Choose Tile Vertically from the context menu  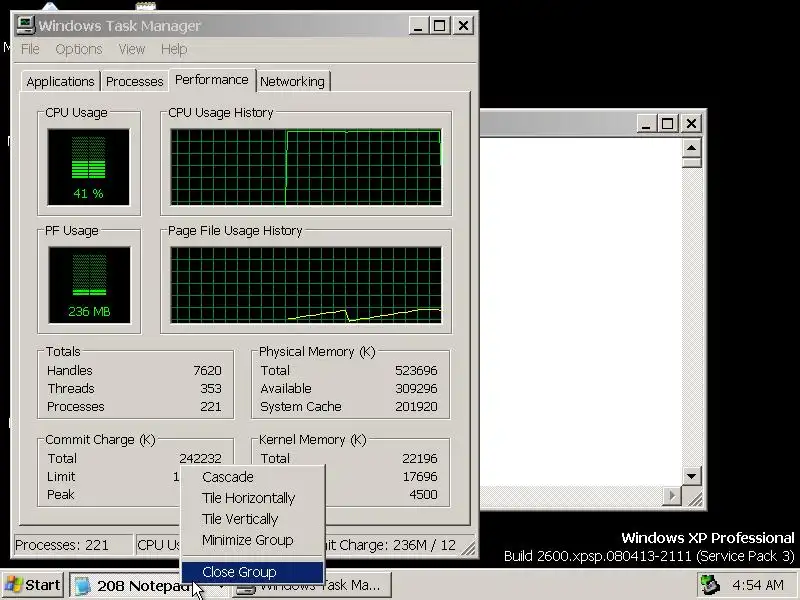[x=253, y=519]
